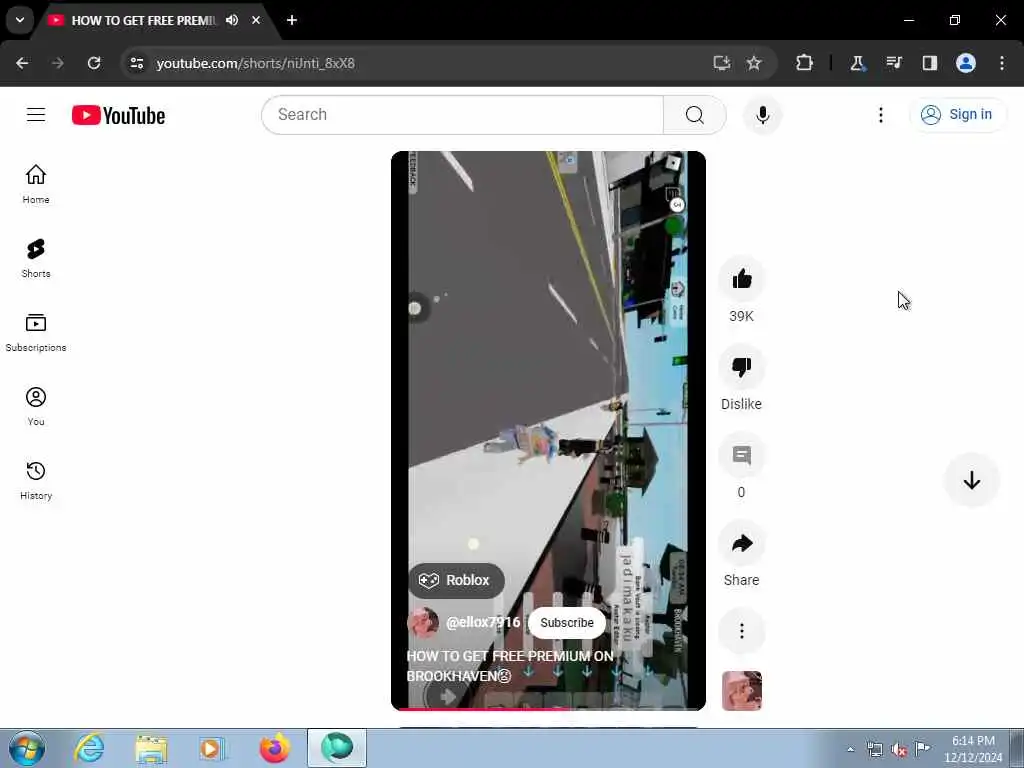
Task: Click the taskbar clock 6:14 PM
Action: (973, 749)
